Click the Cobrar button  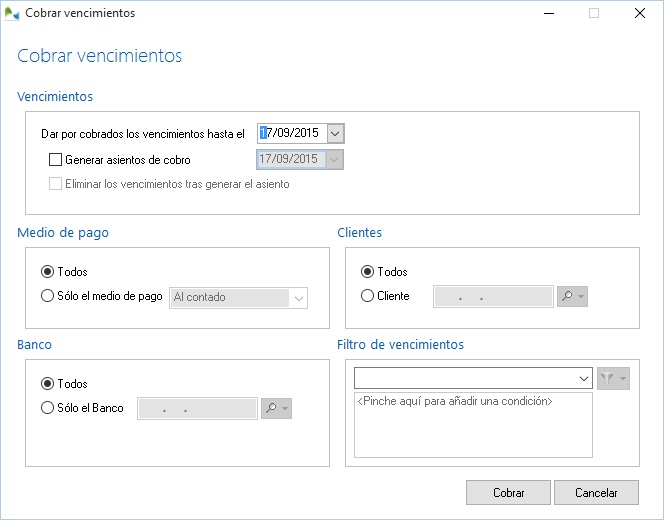(508, 492)
